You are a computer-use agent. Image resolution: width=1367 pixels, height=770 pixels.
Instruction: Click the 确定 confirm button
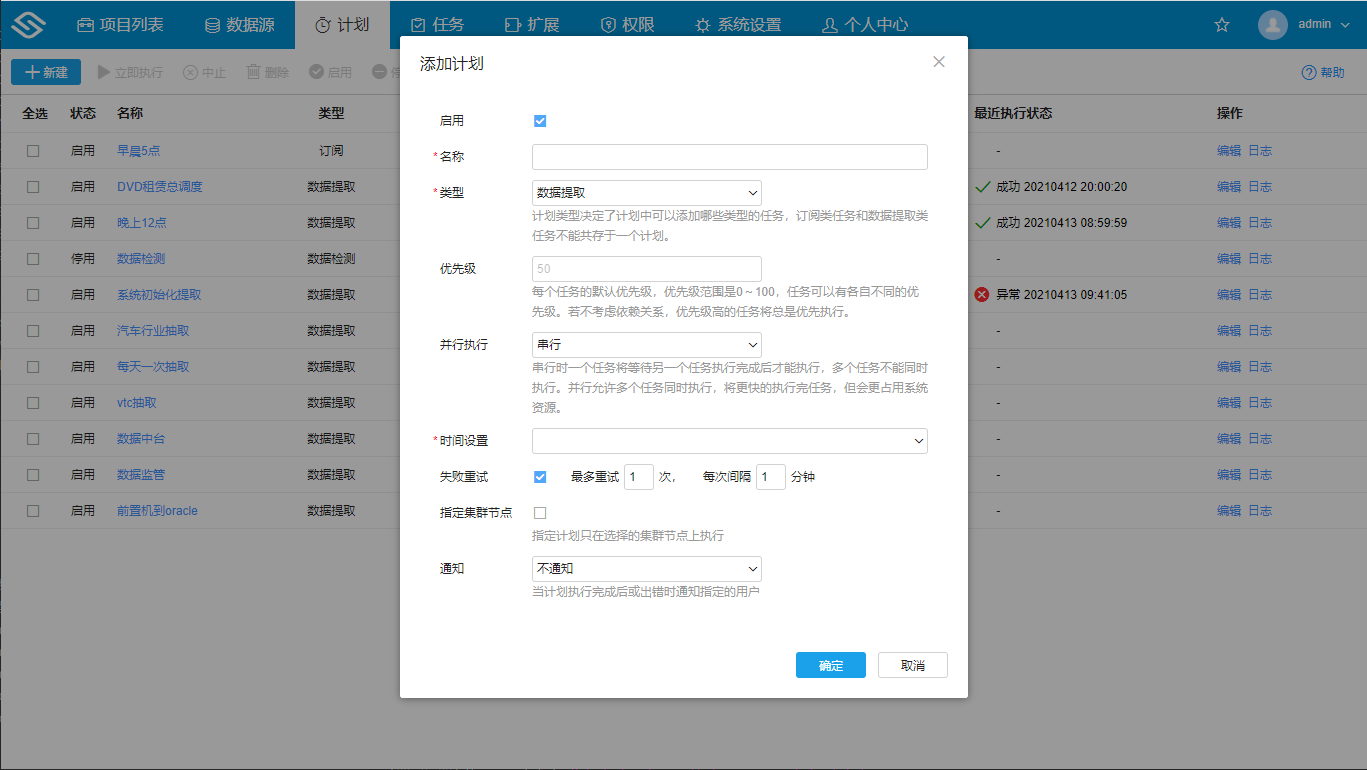tap(830, 664)
